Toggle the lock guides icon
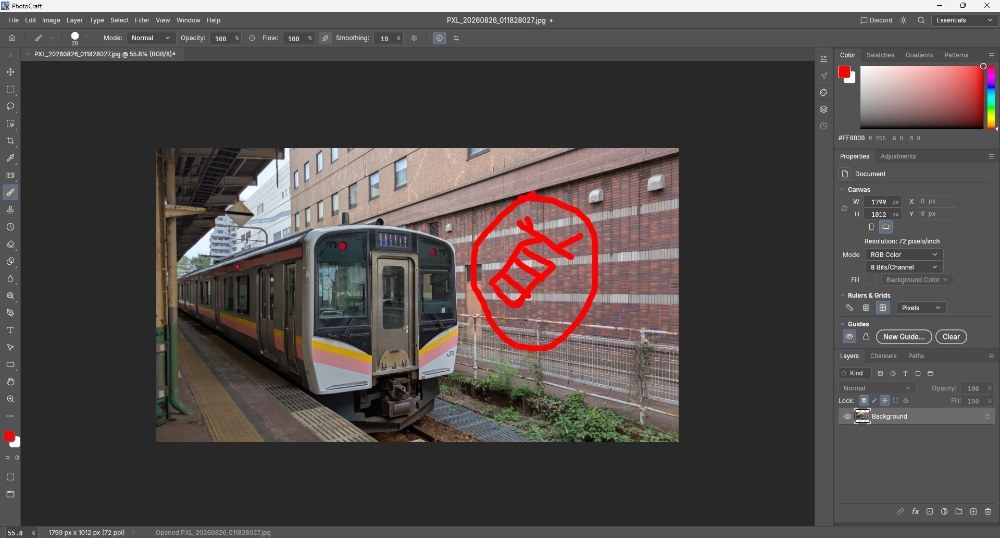 point(866,337)
